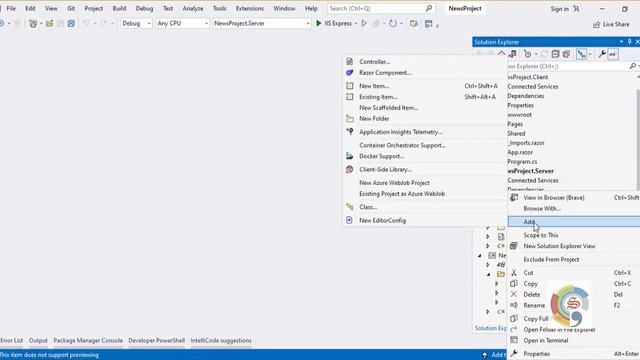Click Show All Files icon
The height and width of the screenshot is (360, 640).
[566, 54]
